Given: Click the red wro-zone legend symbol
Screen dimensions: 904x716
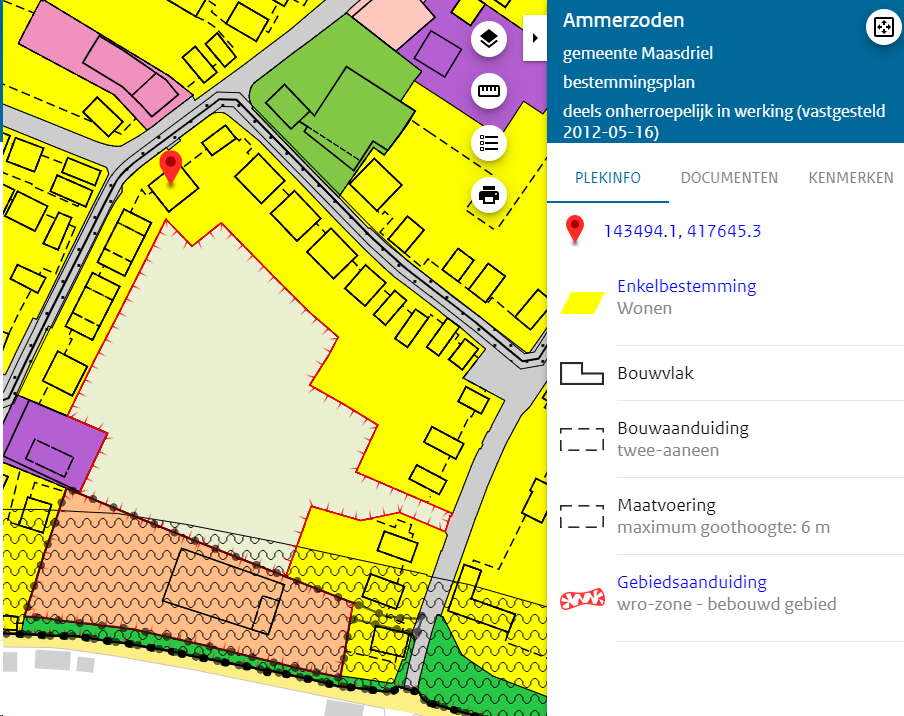Looking at the screenshot, I should (582, 600).
